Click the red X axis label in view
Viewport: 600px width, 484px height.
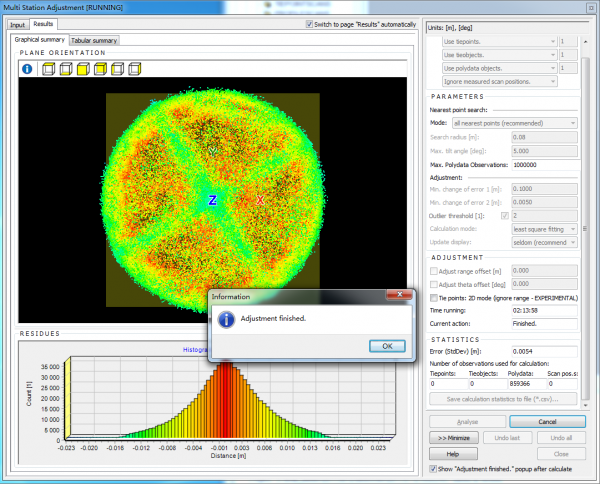pyautogui.click(x=260, y=200)
